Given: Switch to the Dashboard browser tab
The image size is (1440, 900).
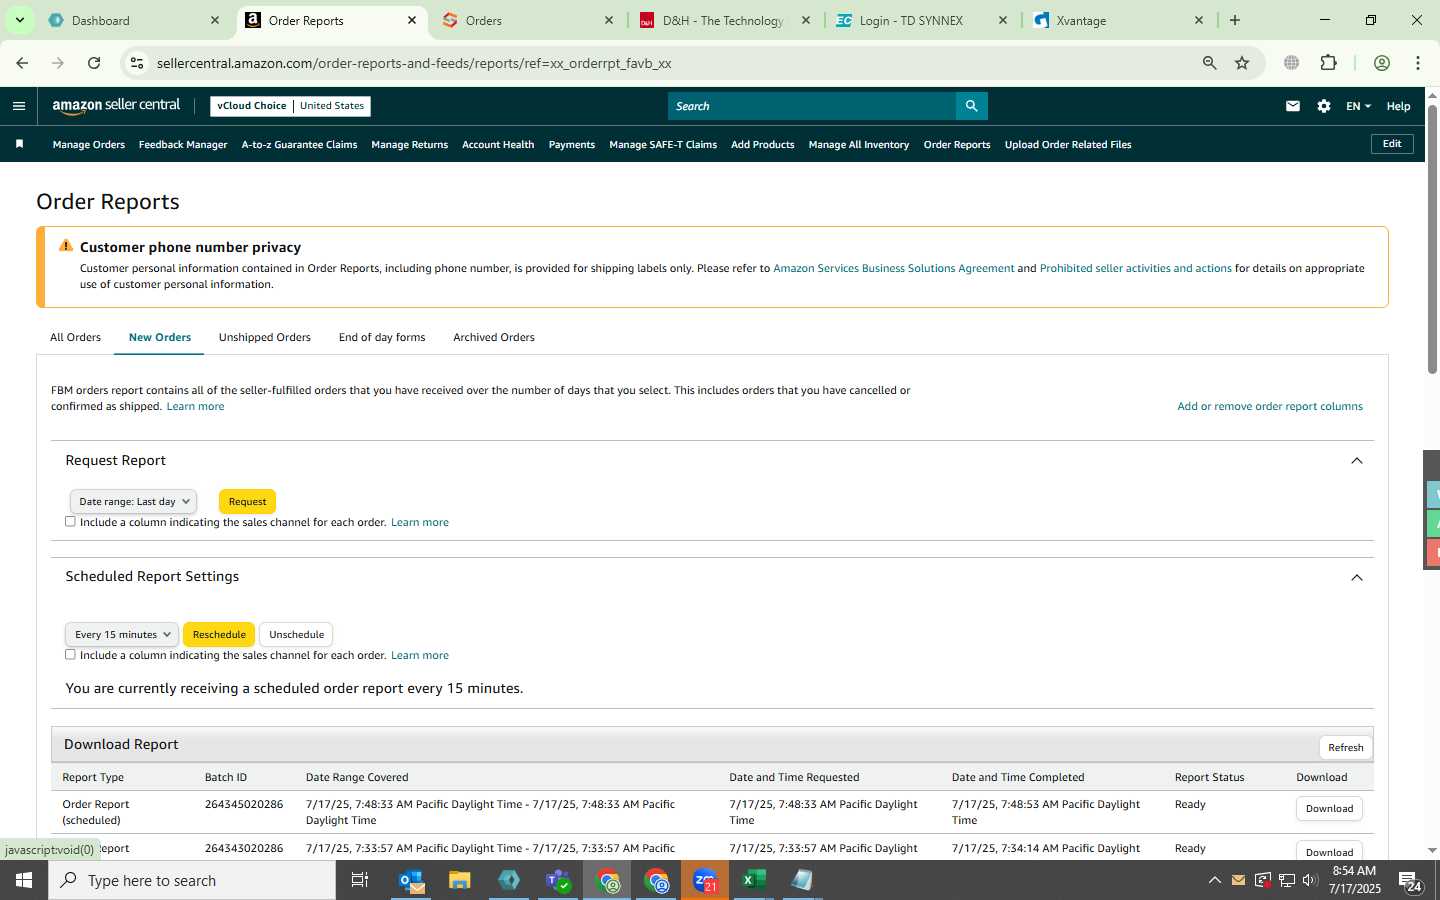Looking at the screenshot, I should point(135,20).
